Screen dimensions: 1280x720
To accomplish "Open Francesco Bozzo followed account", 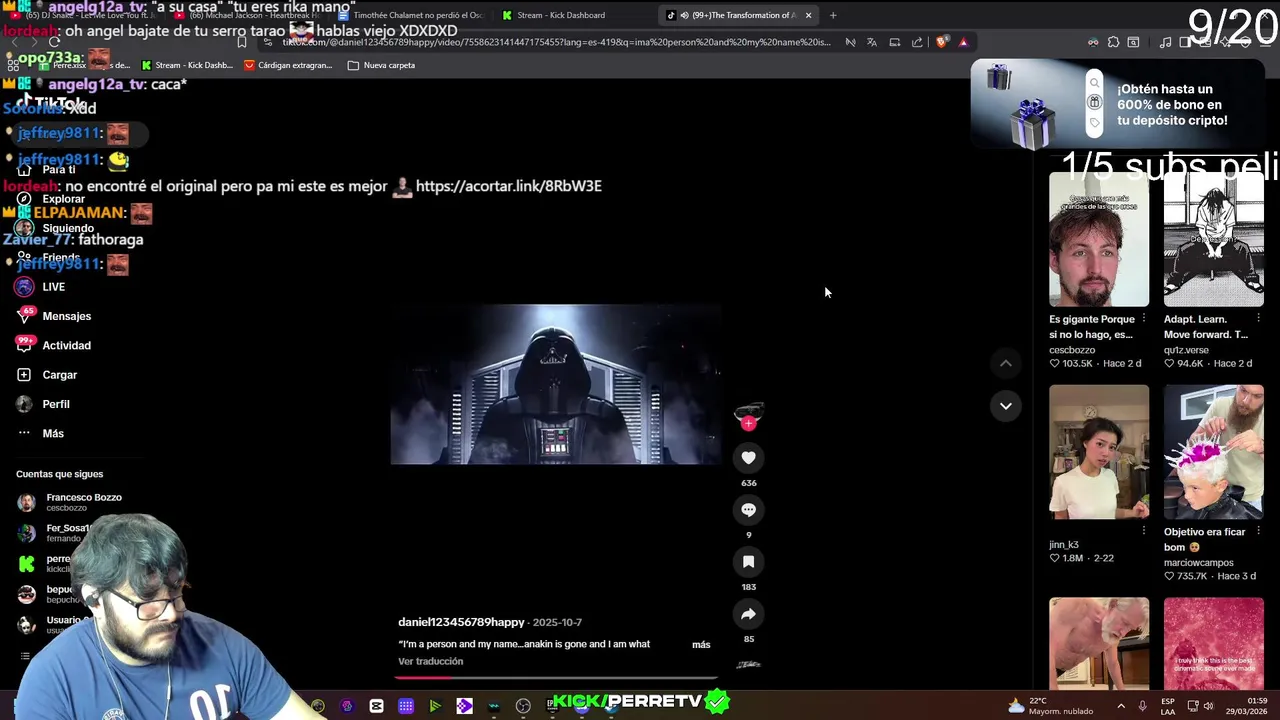I will [x=70, y=502].
